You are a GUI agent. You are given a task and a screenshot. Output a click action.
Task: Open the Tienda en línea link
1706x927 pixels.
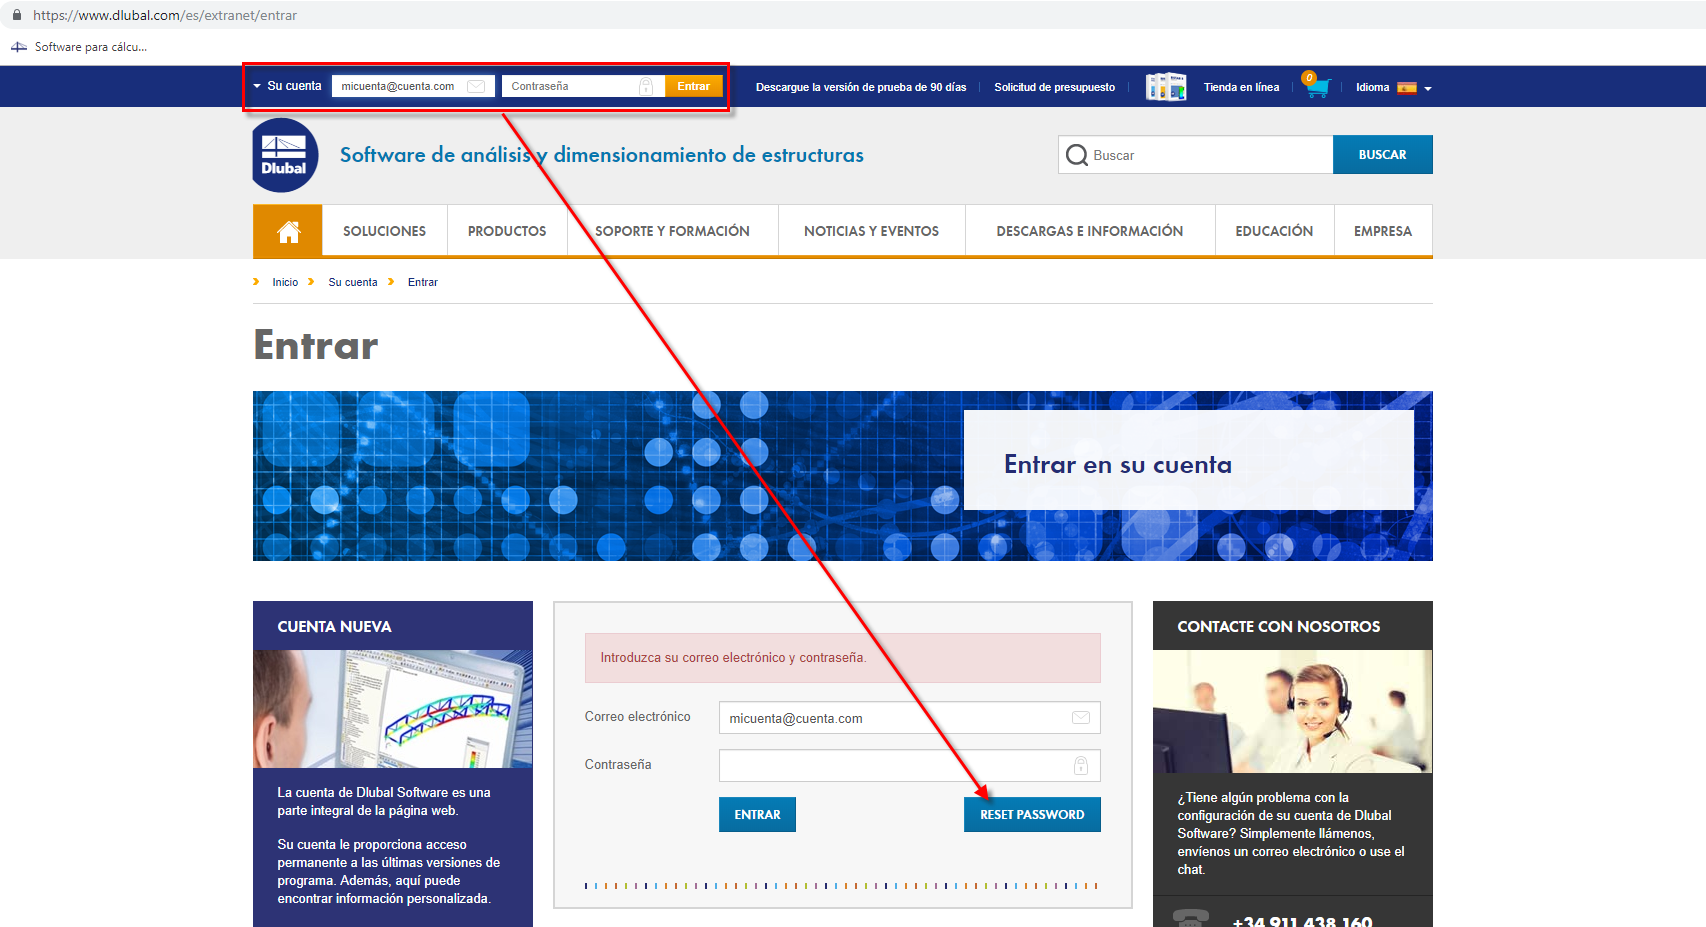pos(1241,87)
